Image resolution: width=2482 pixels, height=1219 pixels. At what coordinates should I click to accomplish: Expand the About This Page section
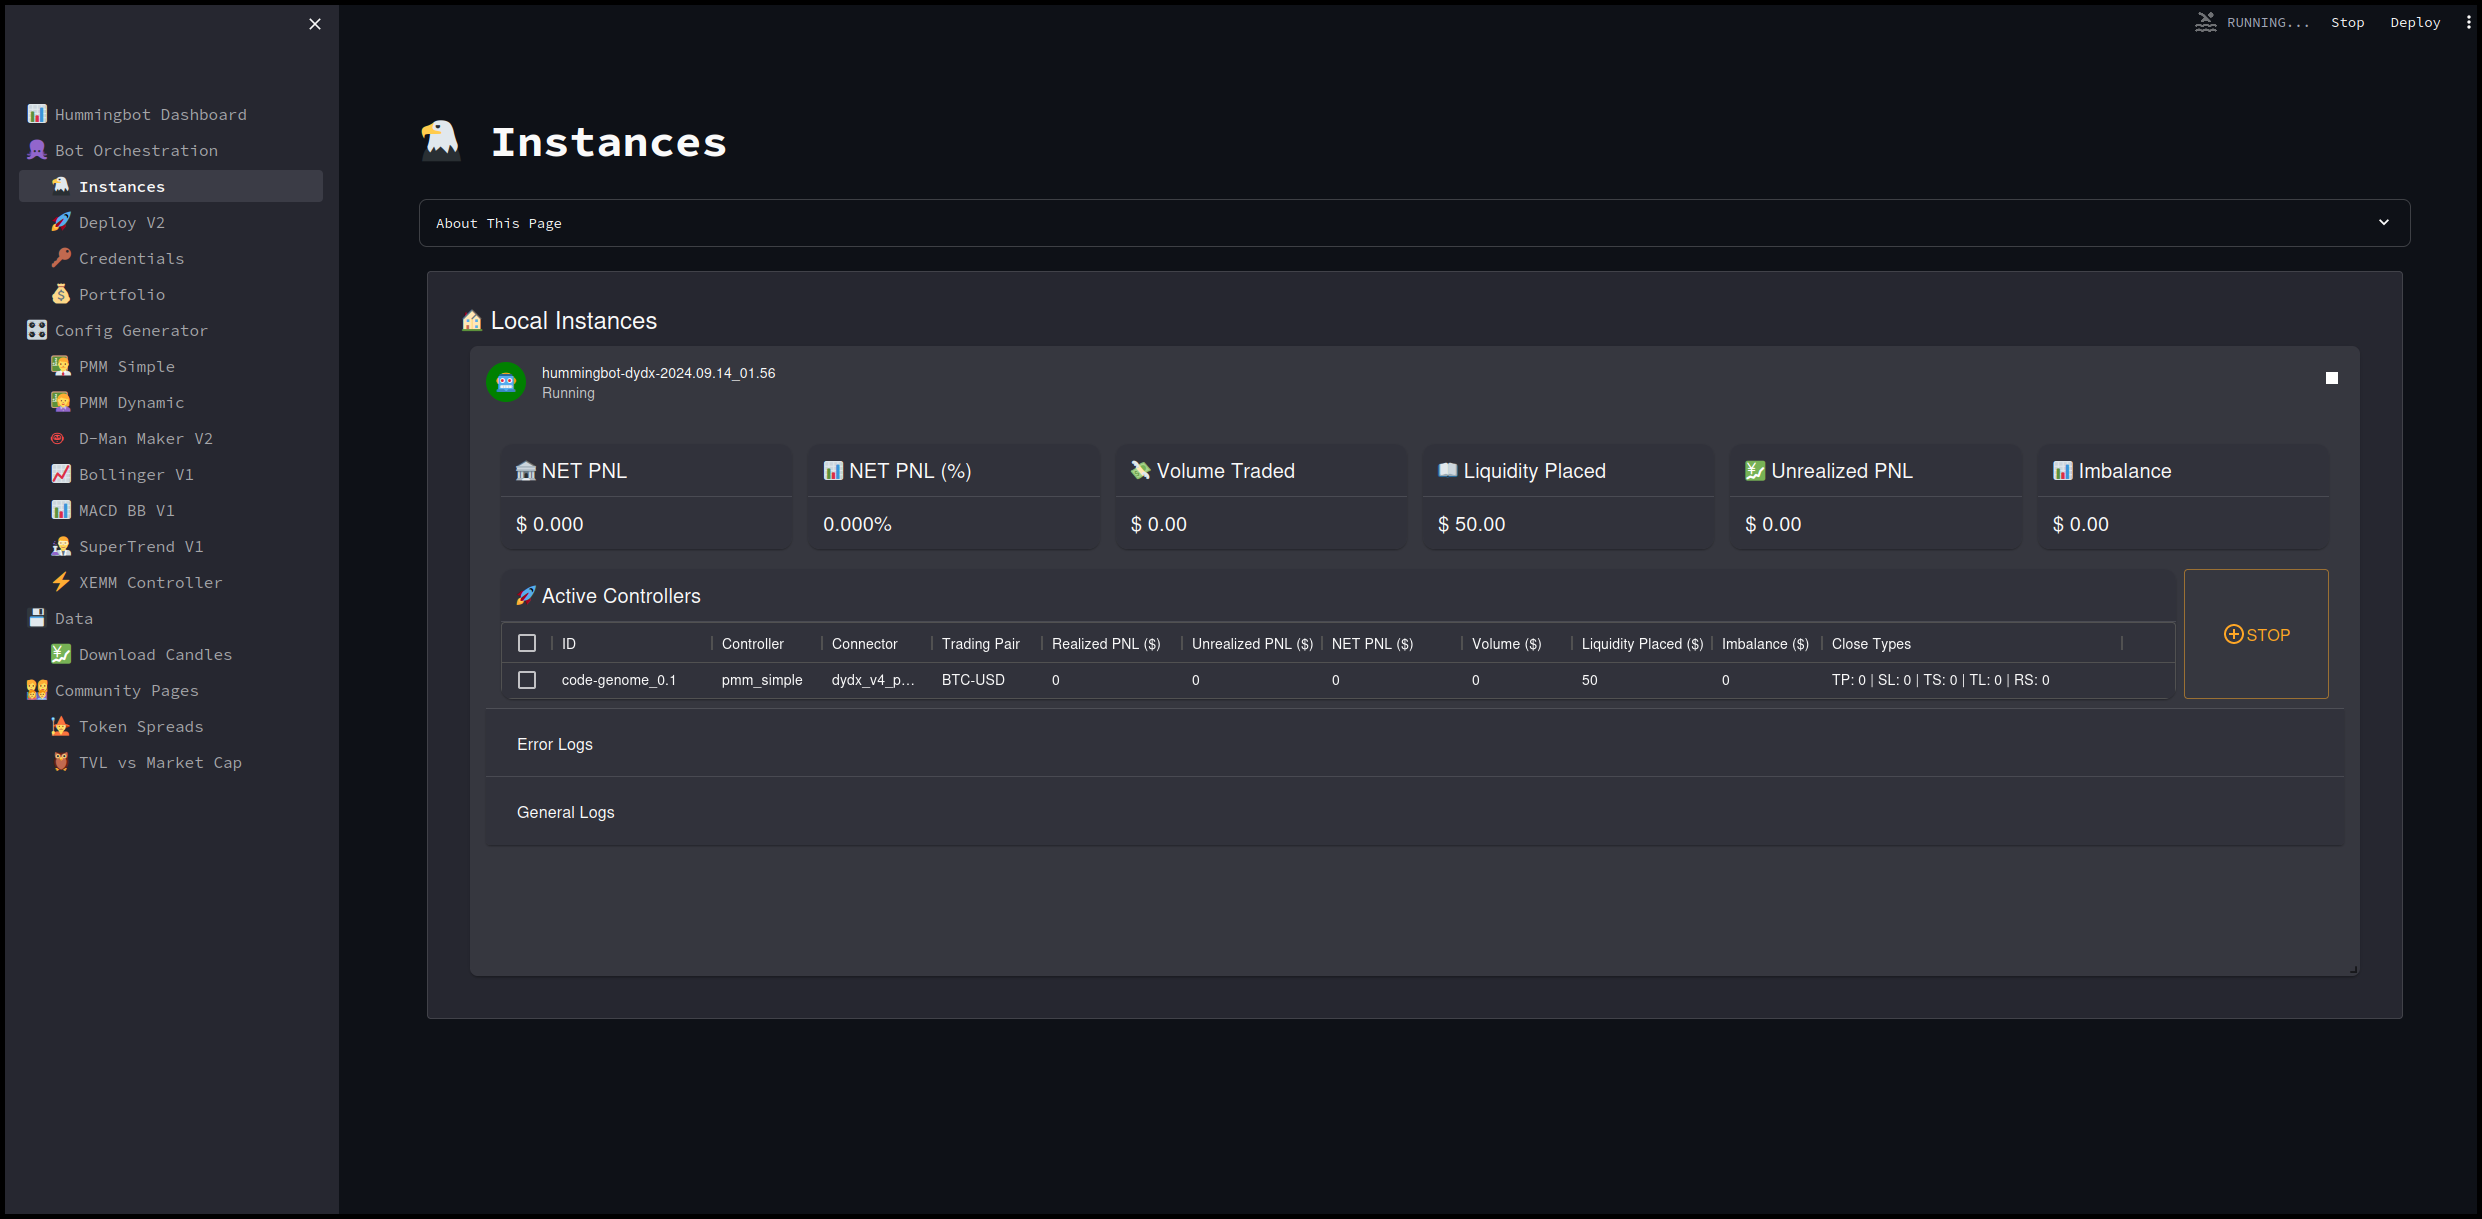[x=1414, y=223]
